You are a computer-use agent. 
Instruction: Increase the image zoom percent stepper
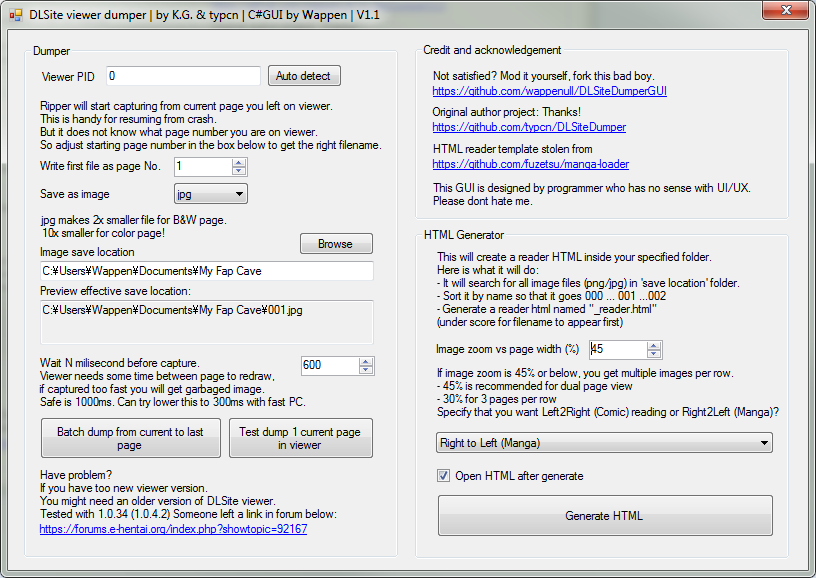click(654, 345)
